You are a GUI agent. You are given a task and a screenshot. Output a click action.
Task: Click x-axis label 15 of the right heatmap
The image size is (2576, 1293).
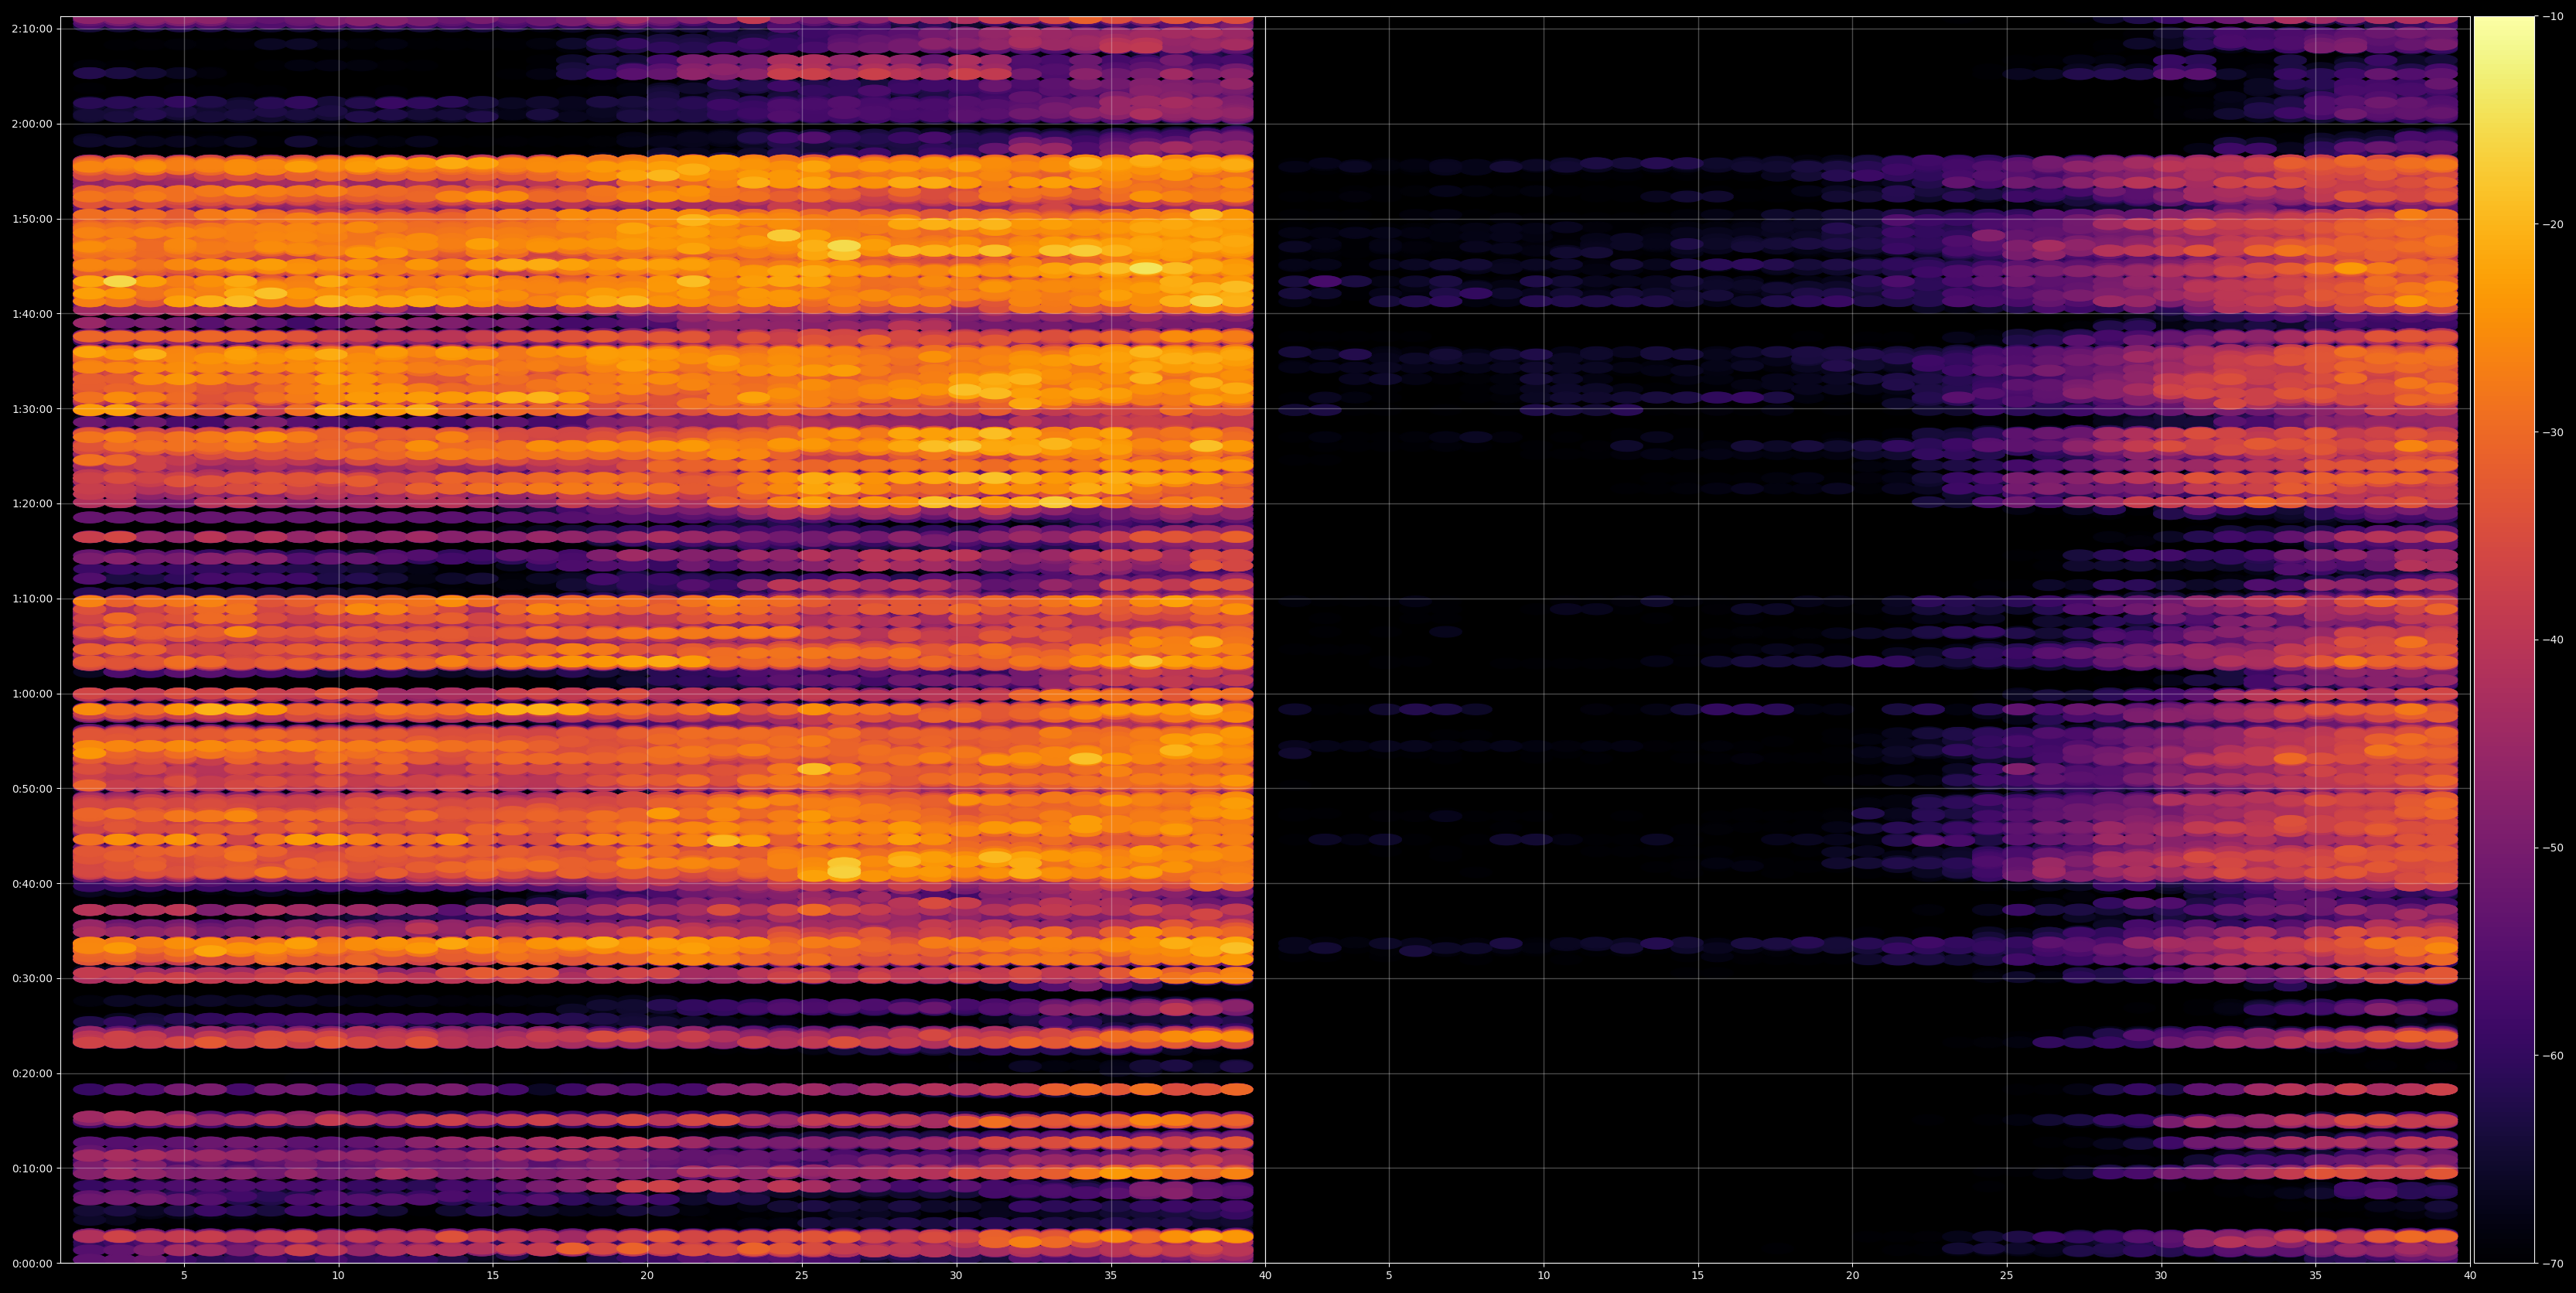pos(1698,1276)
